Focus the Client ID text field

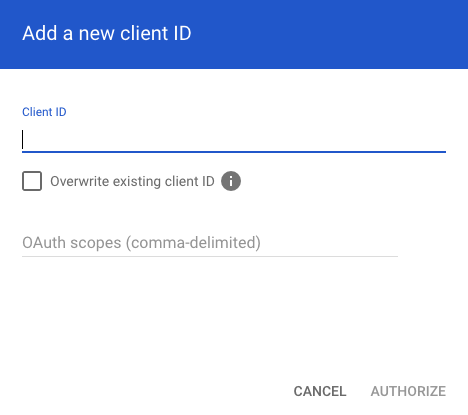coord(234,140)
